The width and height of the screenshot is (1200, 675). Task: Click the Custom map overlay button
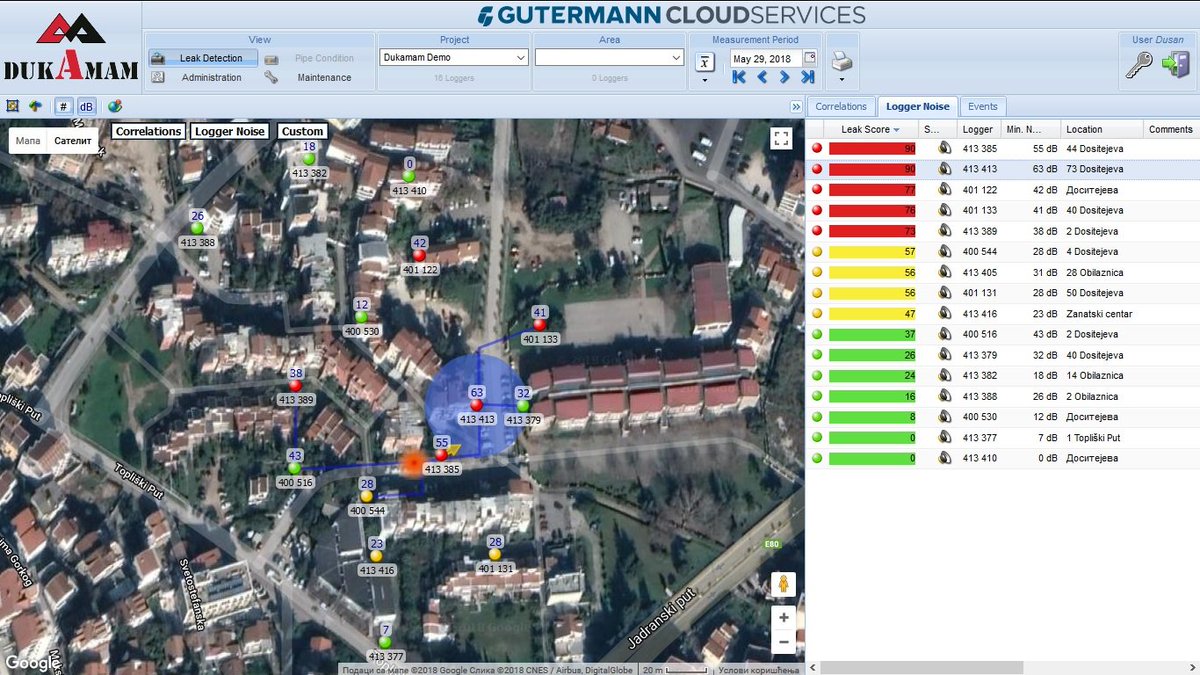pos(302,131)
